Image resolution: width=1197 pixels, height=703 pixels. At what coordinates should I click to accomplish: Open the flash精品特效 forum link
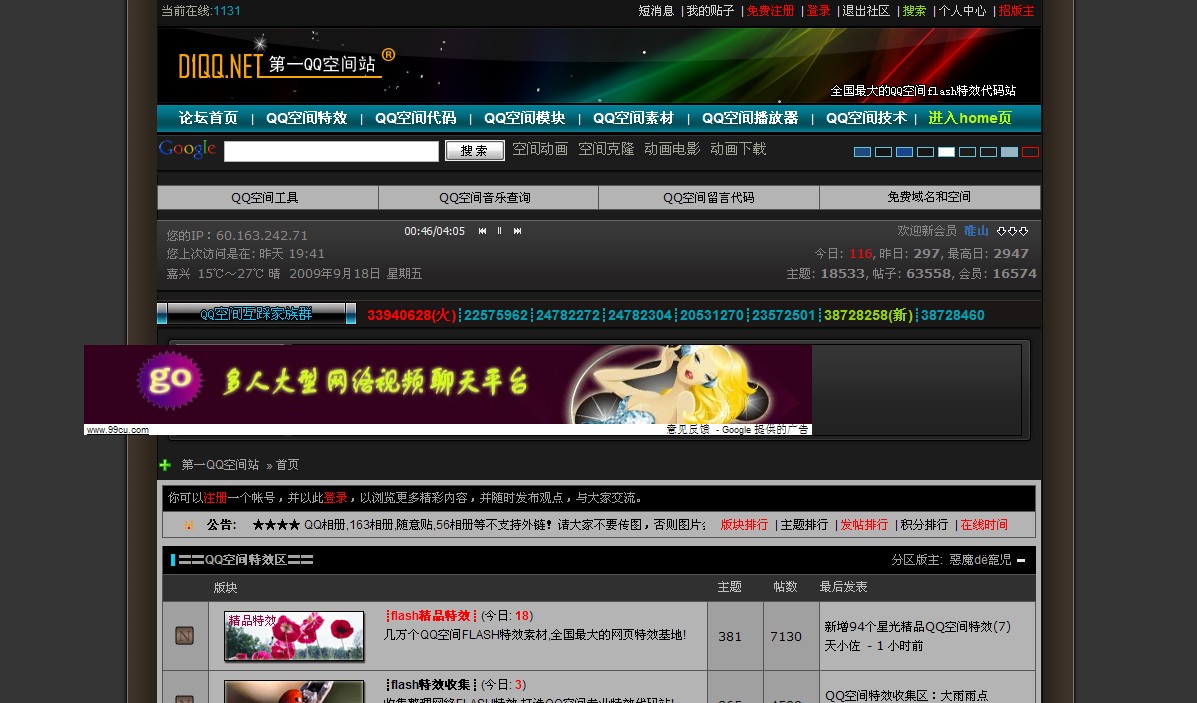pos(431,616)
